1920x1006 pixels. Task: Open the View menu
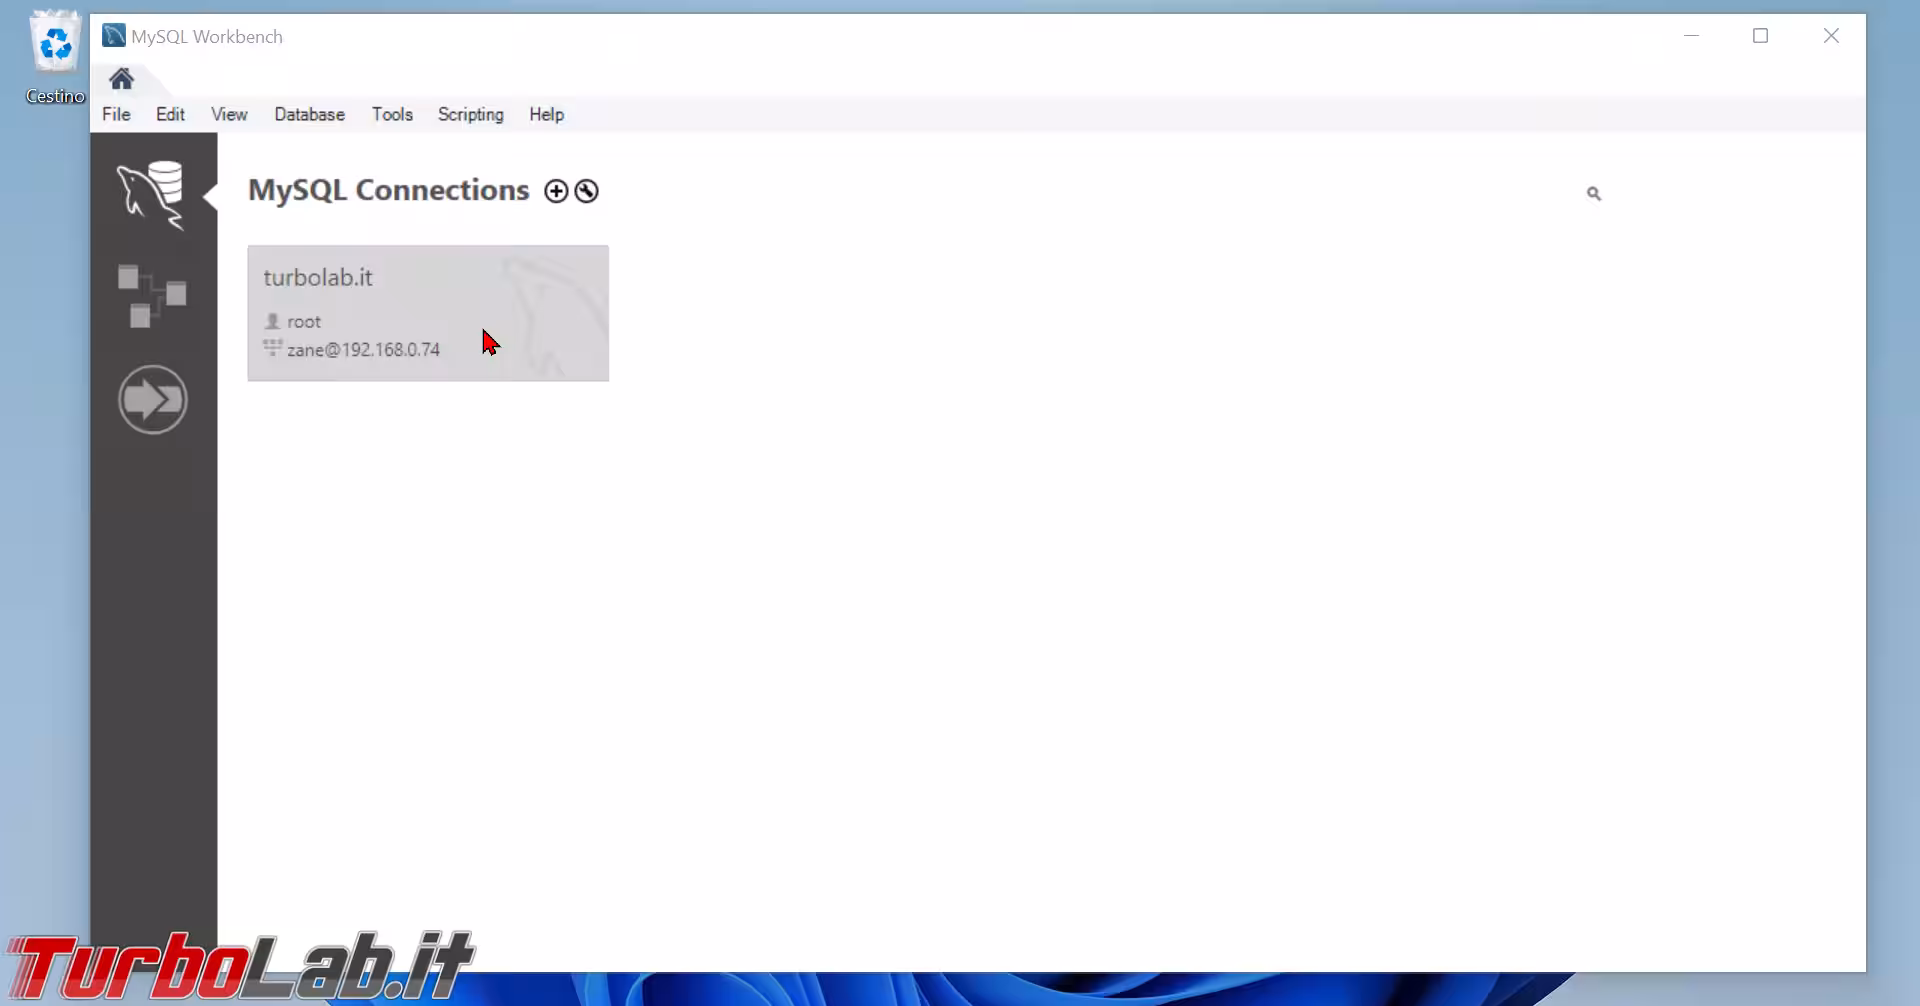click(x=229, y=114)
